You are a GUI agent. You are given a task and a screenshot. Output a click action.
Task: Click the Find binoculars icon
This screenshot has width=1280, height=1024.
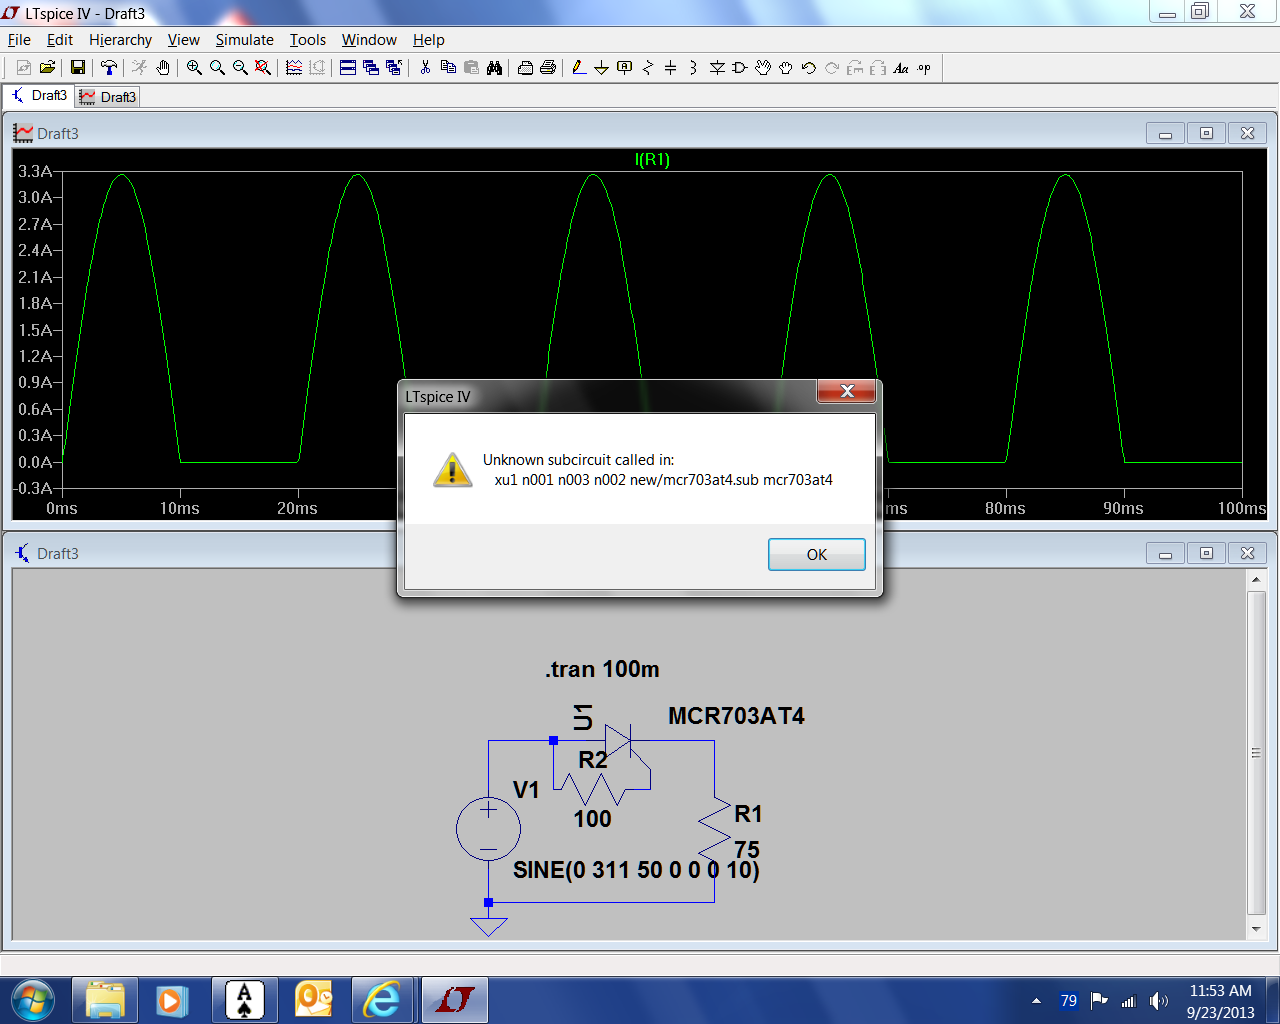tap(494, 68)
